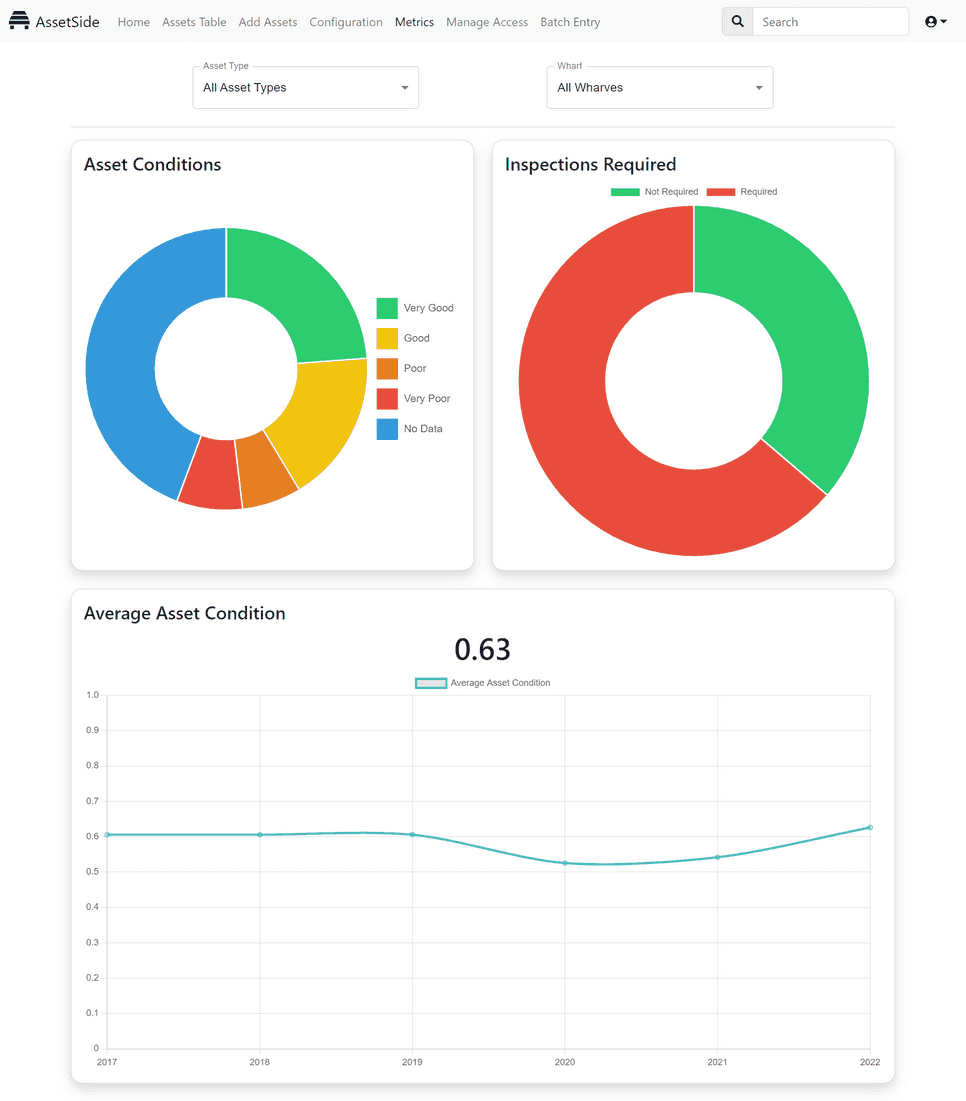Image resolution: width=966 pixels, height=1101 pixels.
Task: Go to the Add Assets page
Action: click(267, 21)
